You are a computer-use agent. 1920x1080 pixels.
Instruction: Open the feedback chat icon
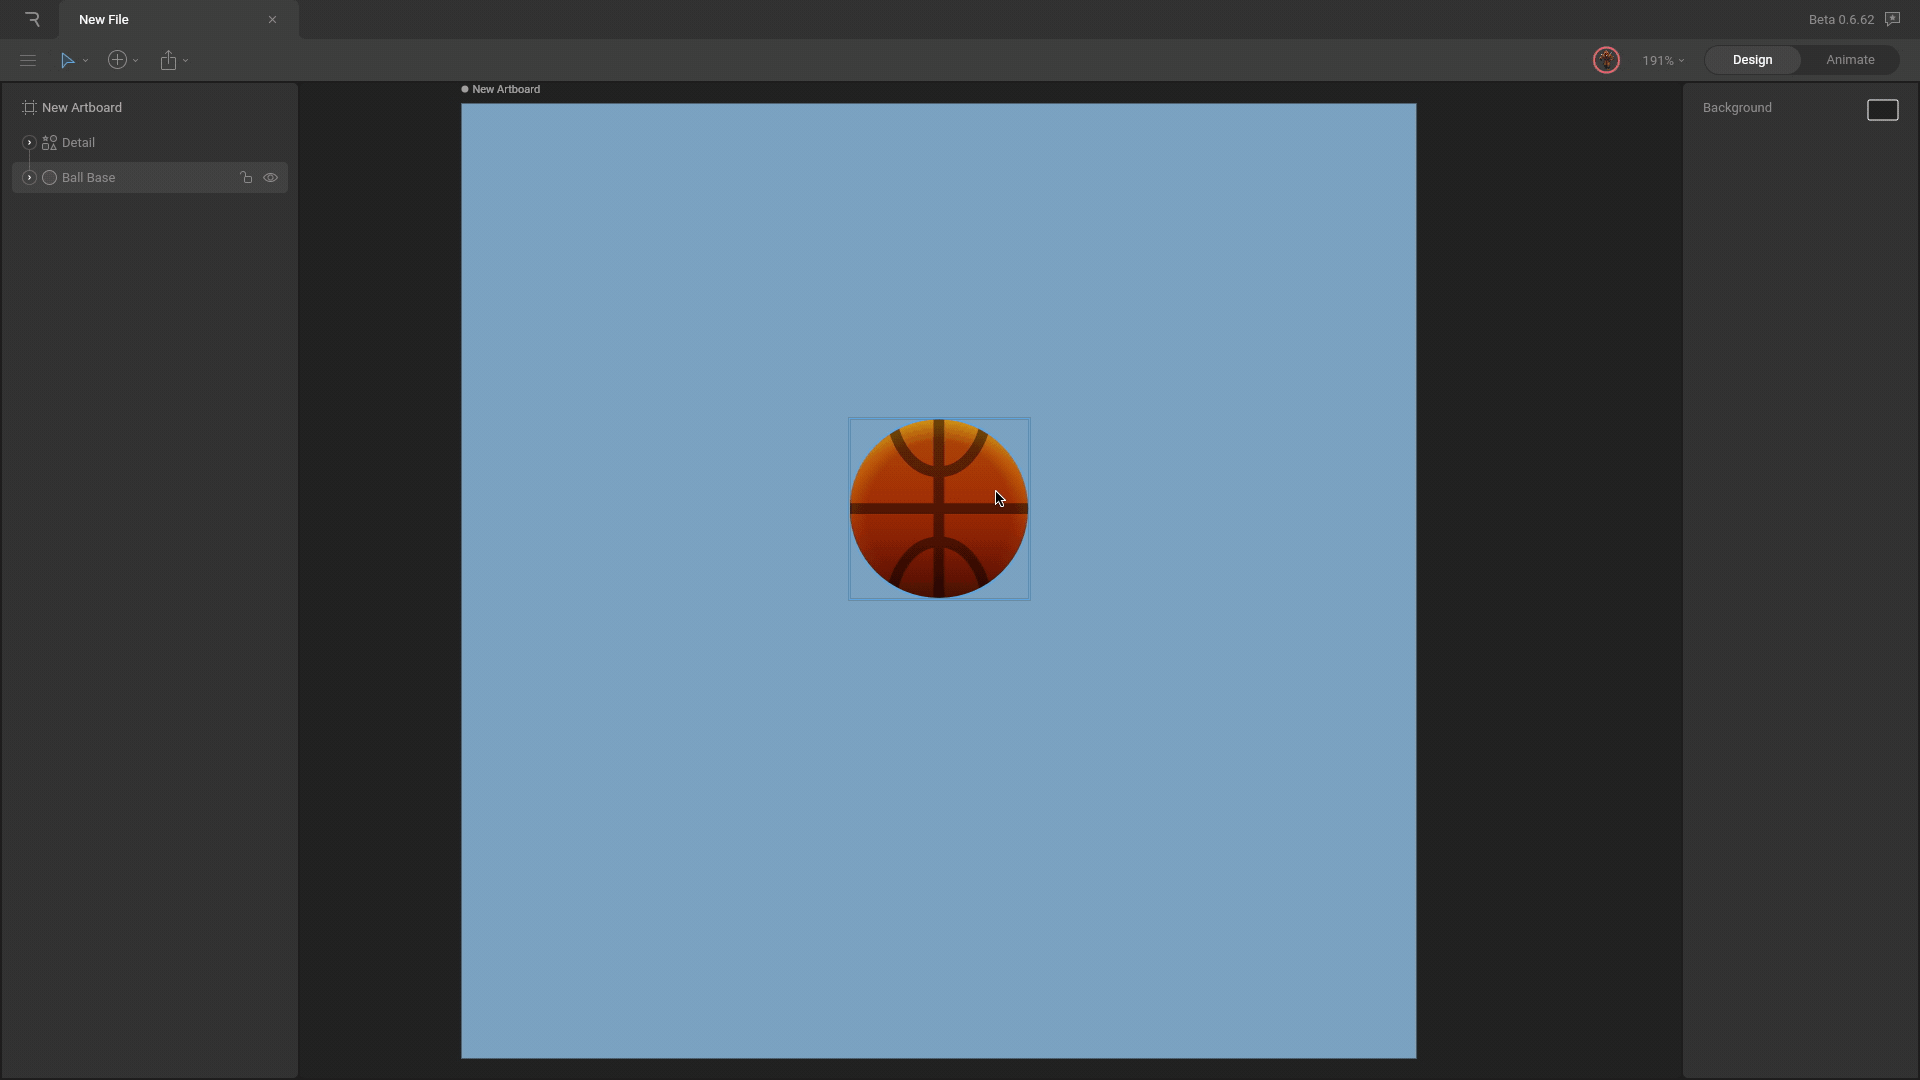point(1892,19)
